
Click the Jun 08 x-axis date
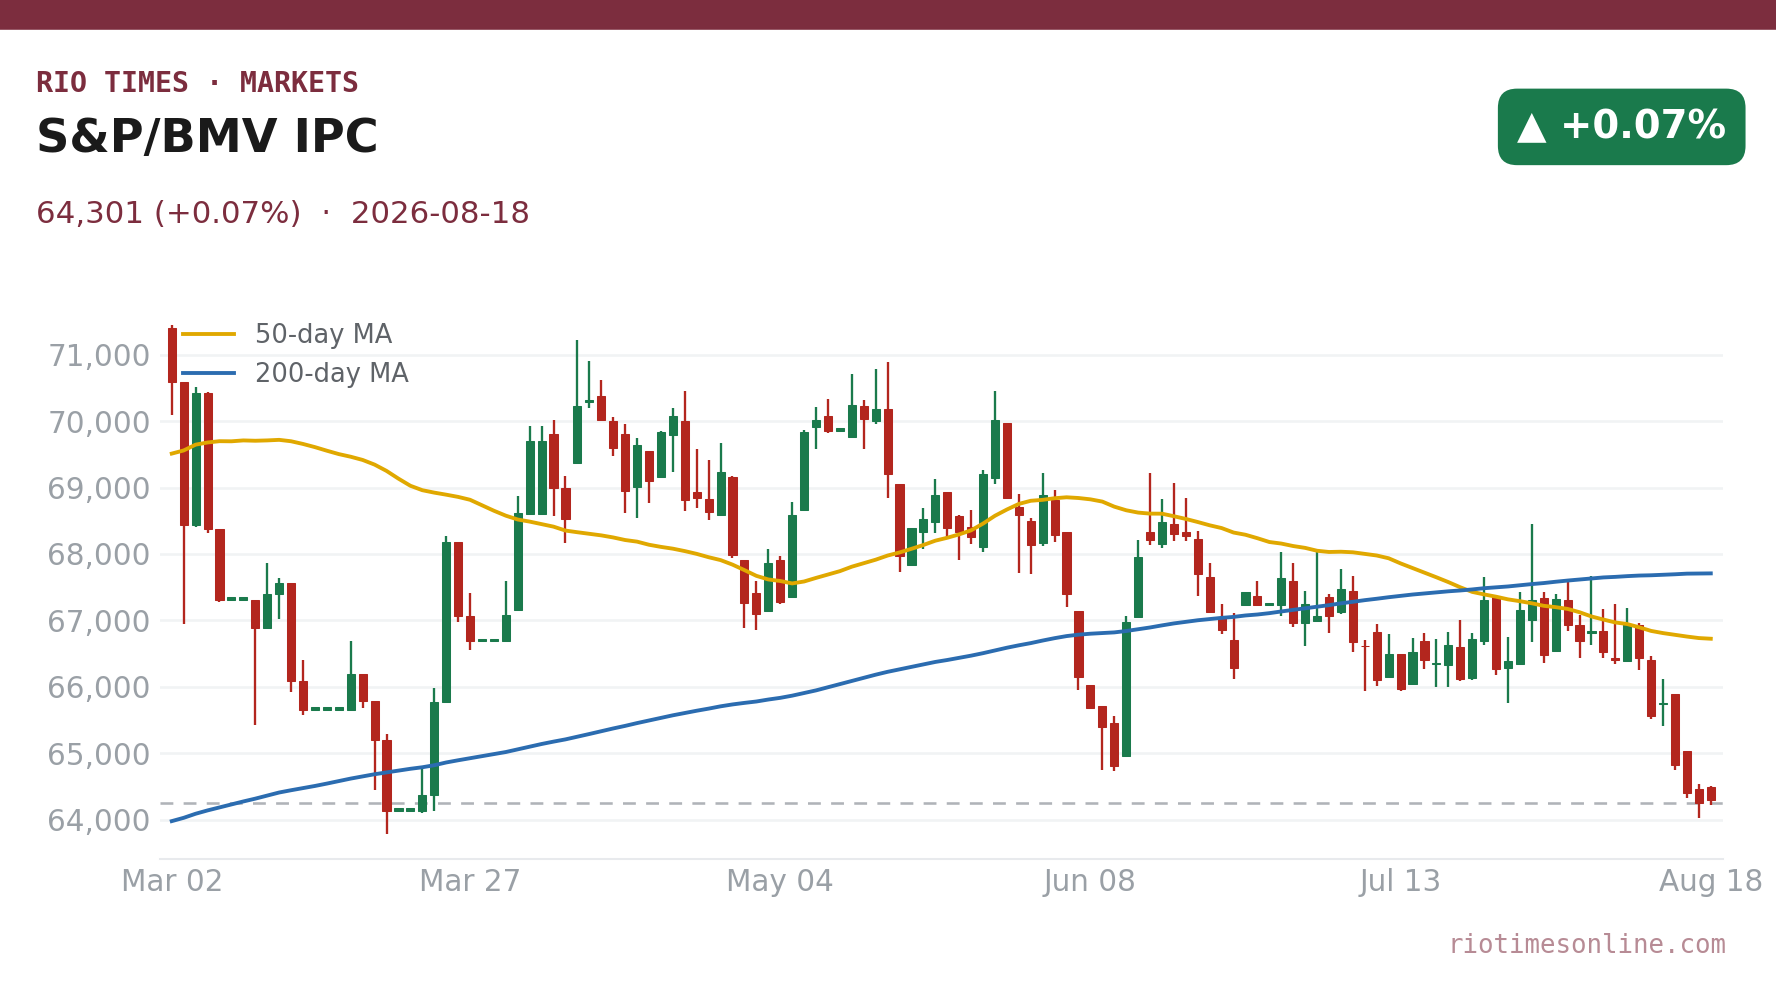coord(1090,881)
